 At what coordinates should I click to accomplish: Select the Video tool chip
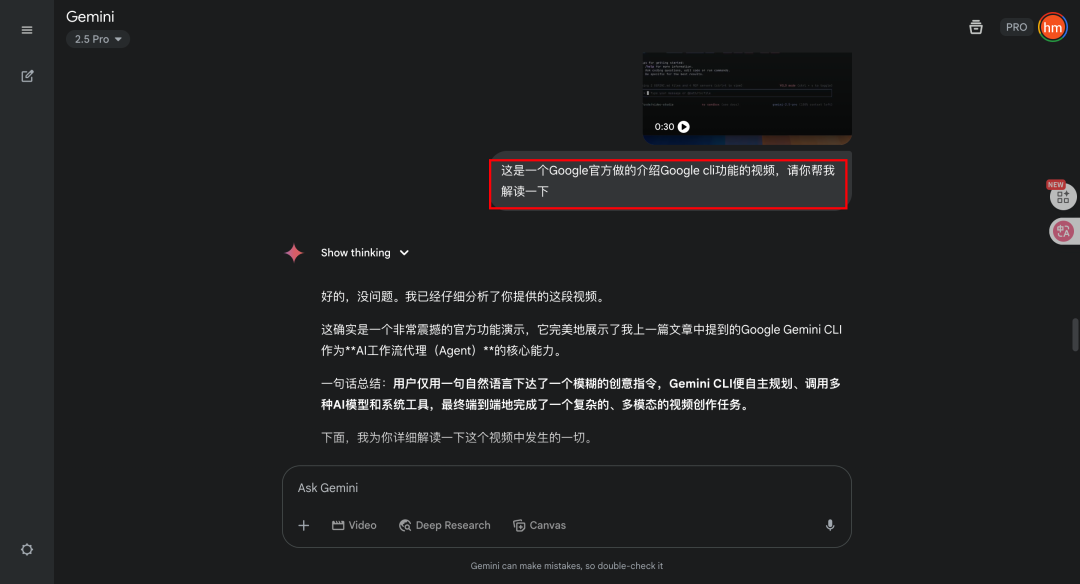coord(354,525)
